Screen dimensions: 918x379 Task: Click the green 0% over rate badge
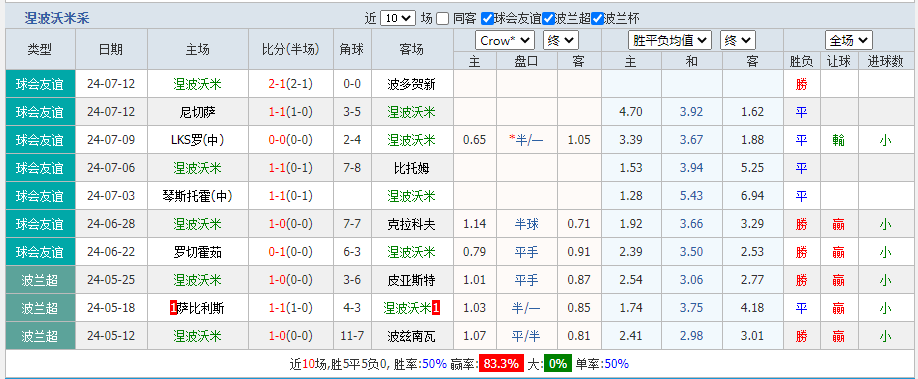click(x=557, y=364)
